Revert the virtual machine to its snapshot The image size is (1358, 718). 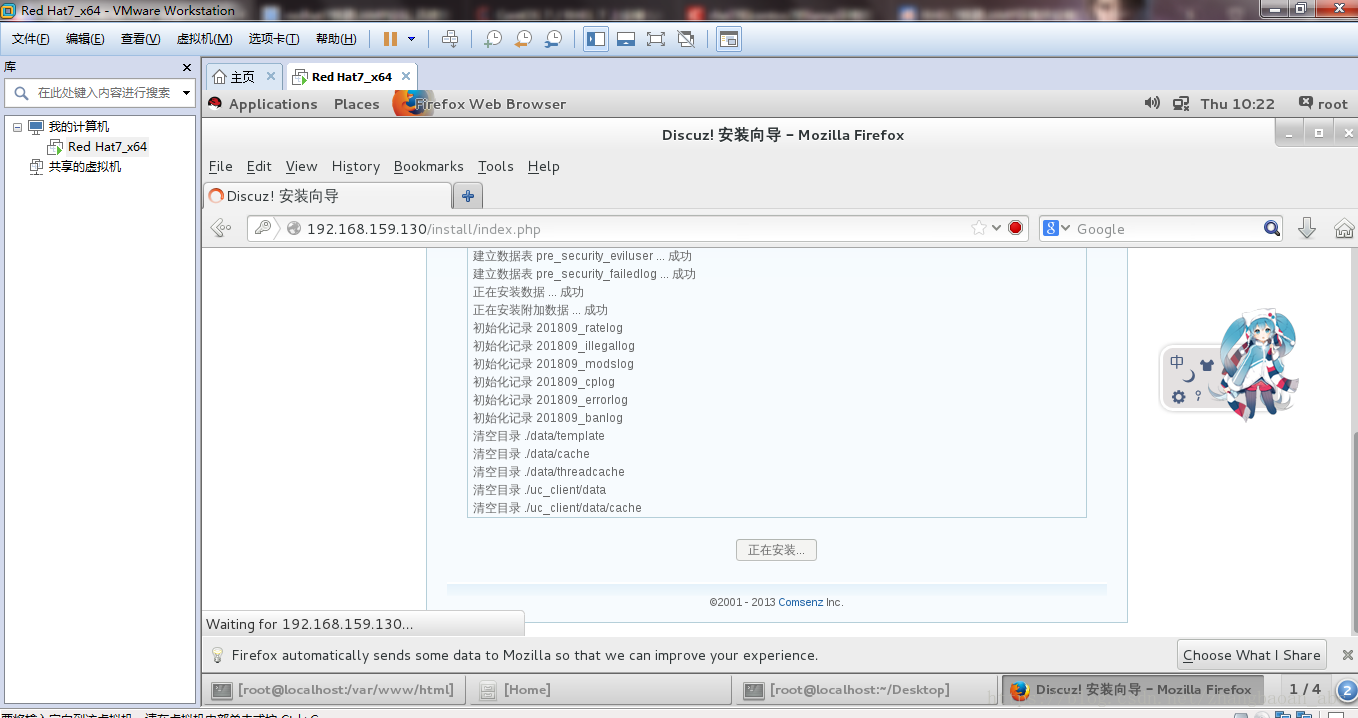pyautogui.click(x=523, y=39)
